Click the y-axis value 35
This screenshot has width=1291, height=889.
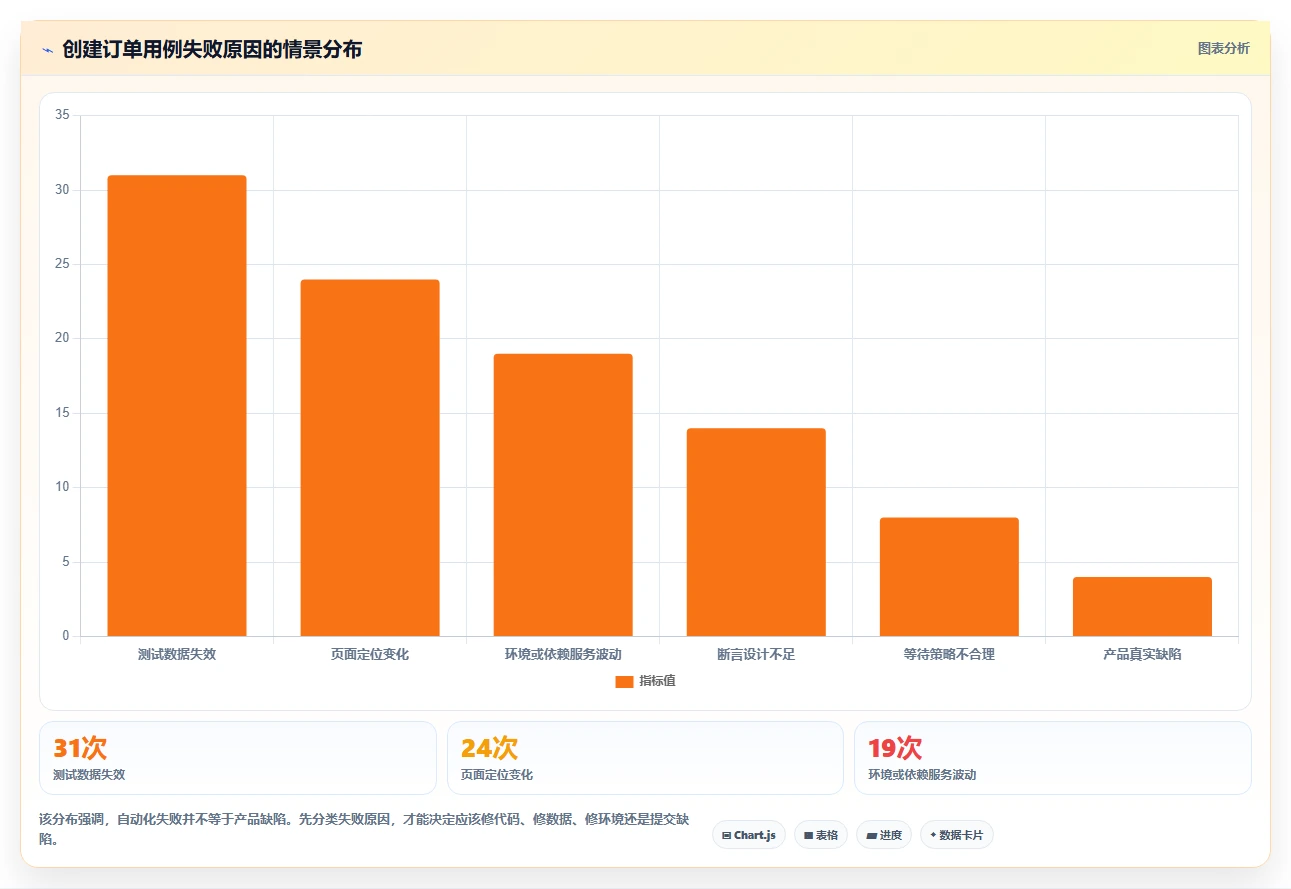coord(62,115)
